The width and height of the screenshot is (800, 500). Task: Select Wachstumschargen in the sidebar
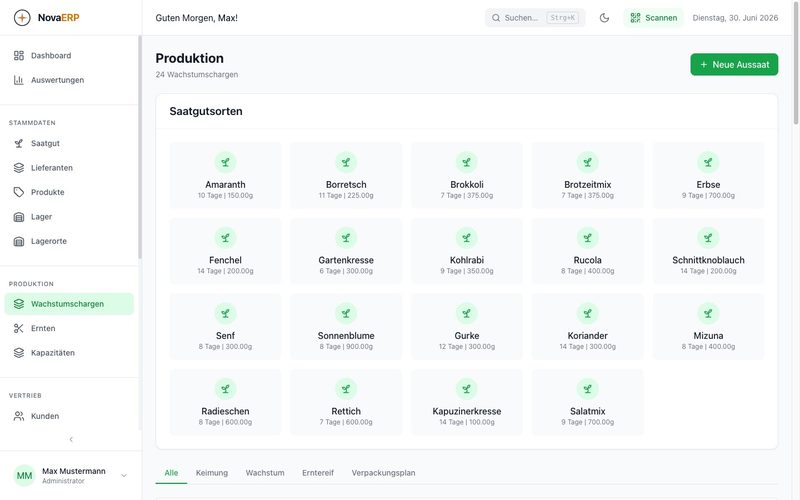[69, 304]
